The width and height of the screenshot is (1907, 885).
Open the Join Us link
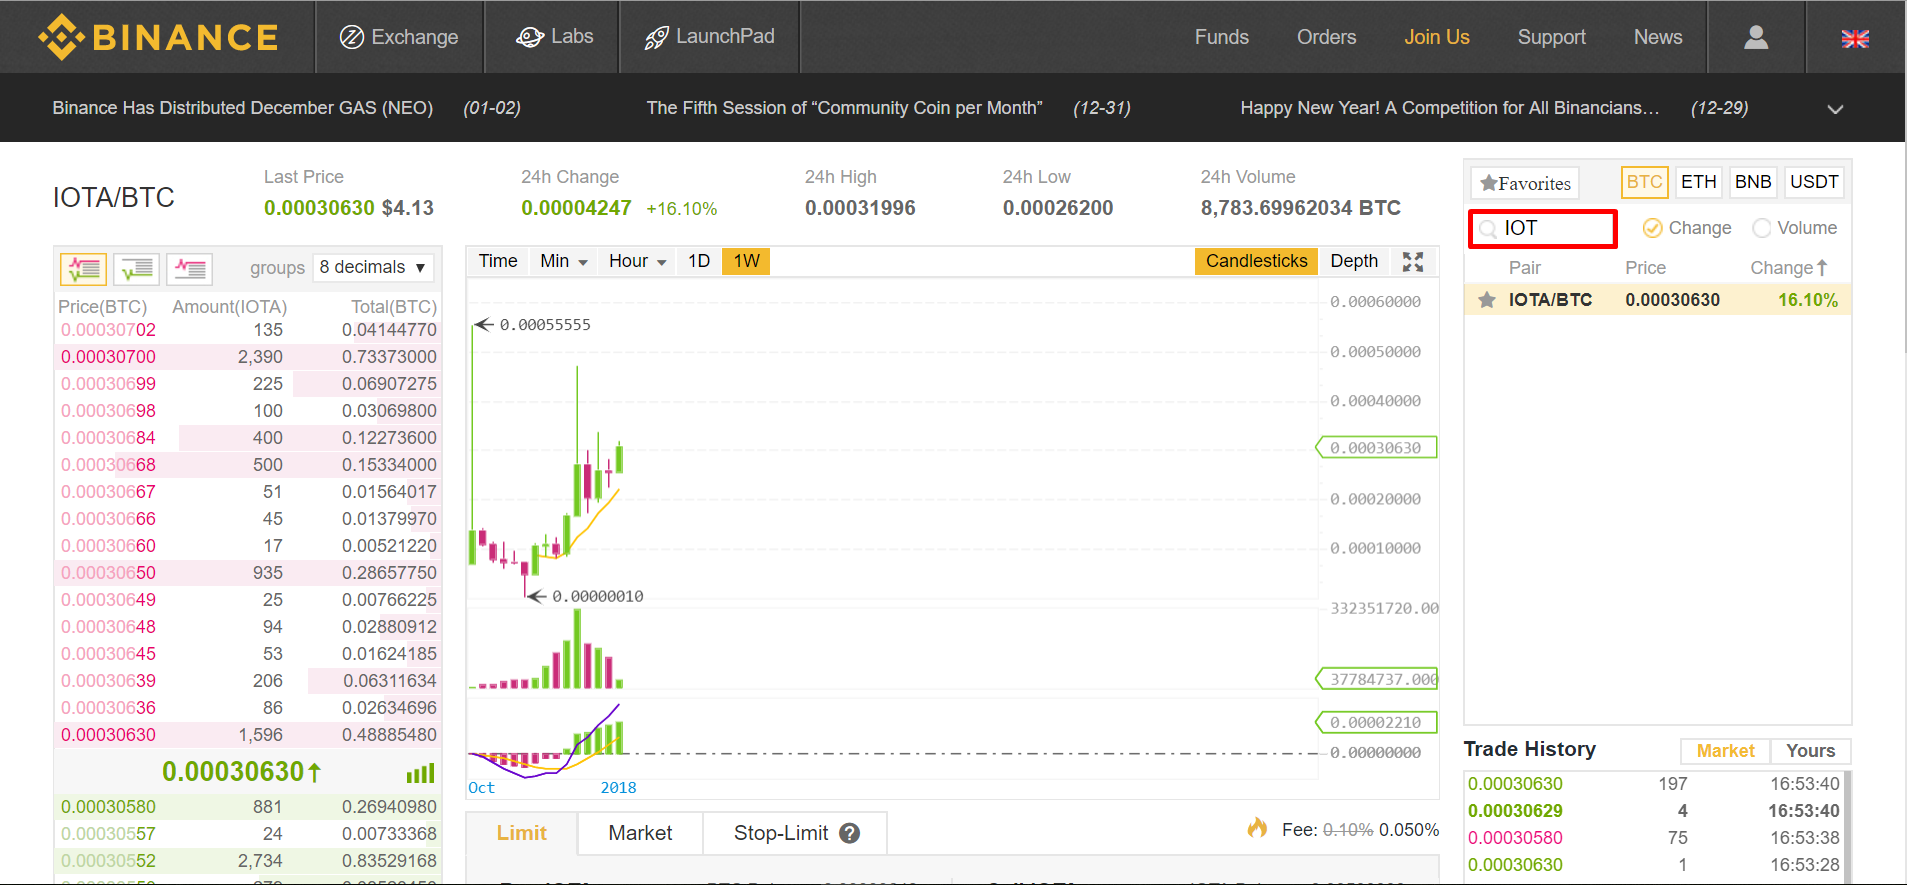tap(1436, 37)
